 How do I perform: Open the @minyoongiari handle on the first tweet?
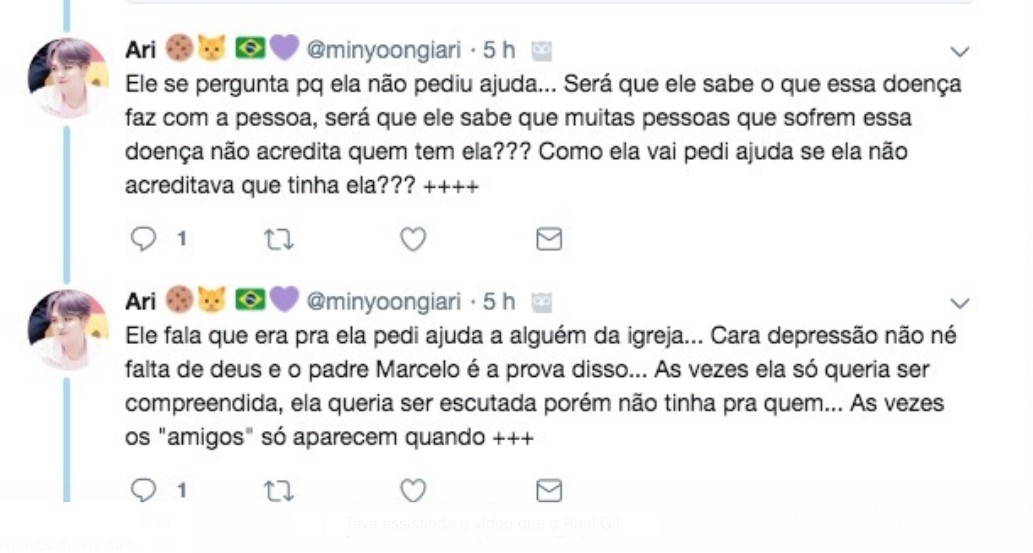coord(383,50)
